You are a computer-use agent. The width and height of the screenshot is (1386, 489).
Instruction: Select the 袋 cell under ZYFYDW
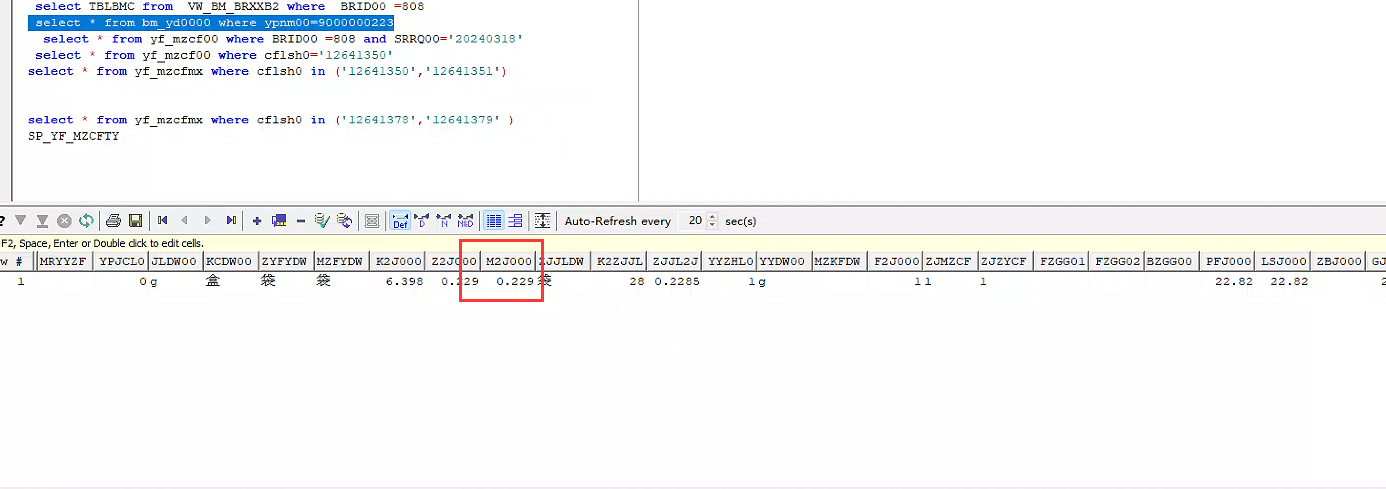(x=286, y=282)
